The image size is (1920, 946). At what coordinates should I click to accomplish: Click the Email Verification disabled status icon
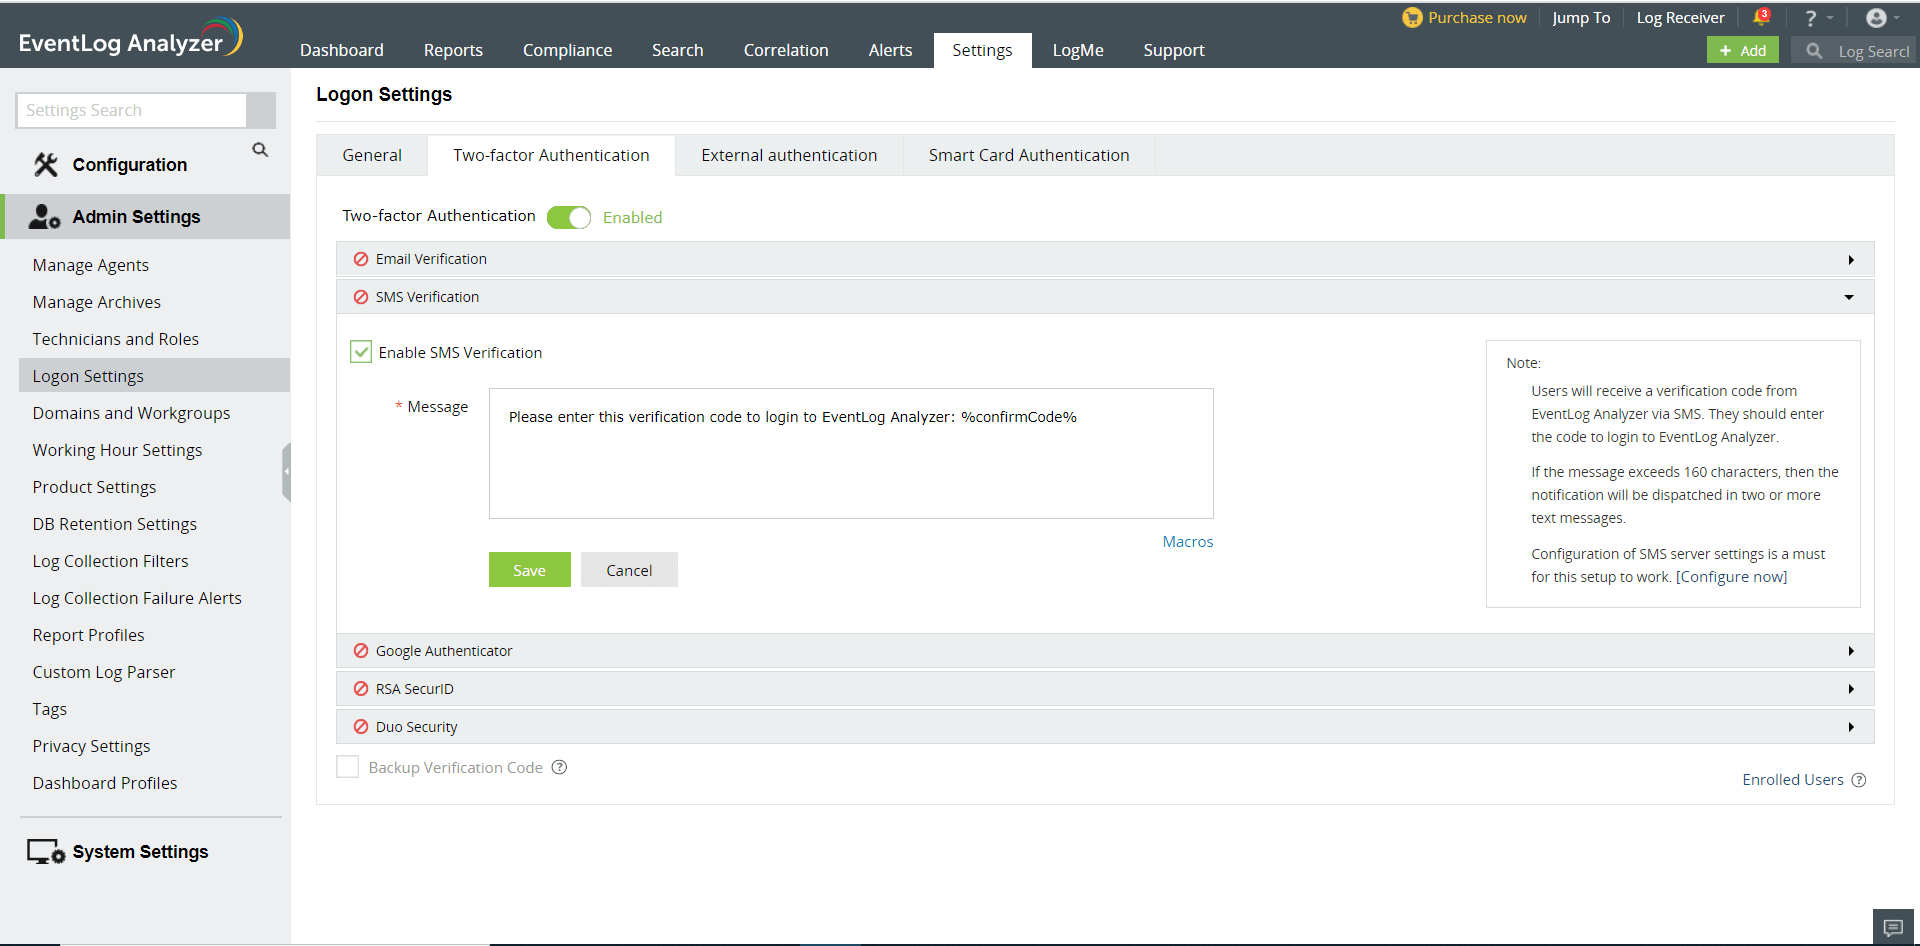361,259
